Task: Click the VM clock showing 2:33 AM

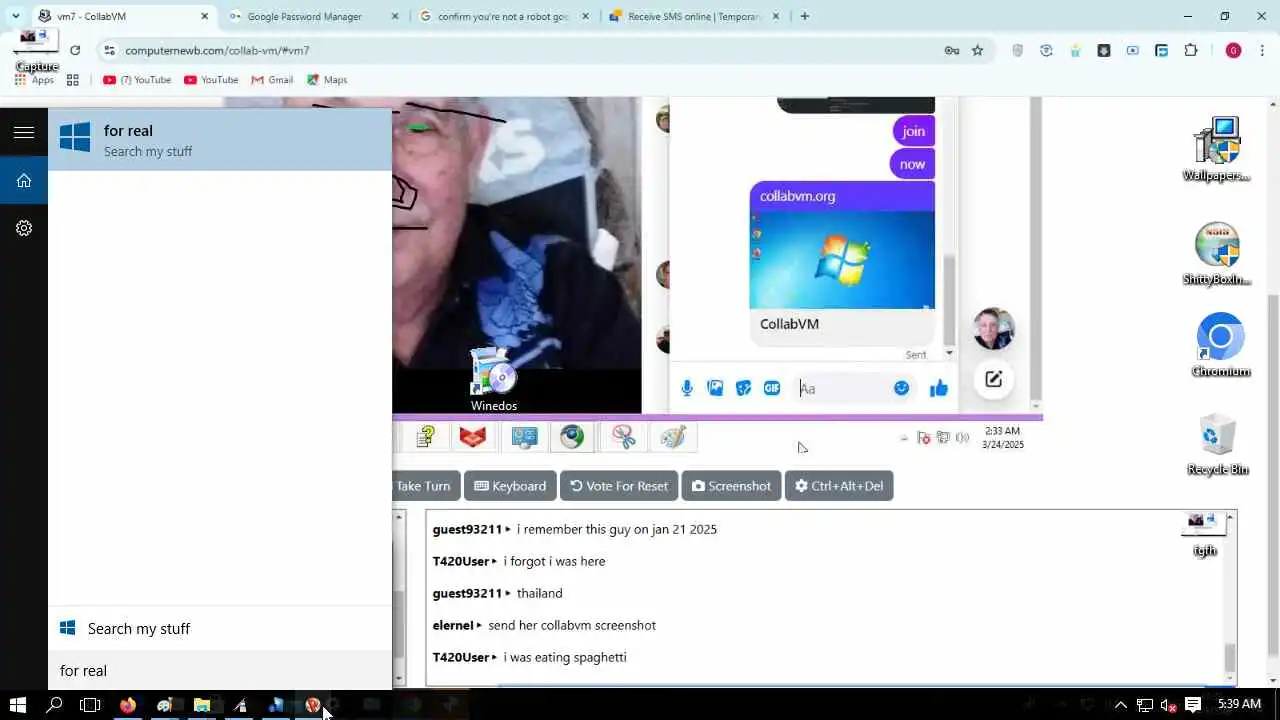Action: coord(1002,437)
